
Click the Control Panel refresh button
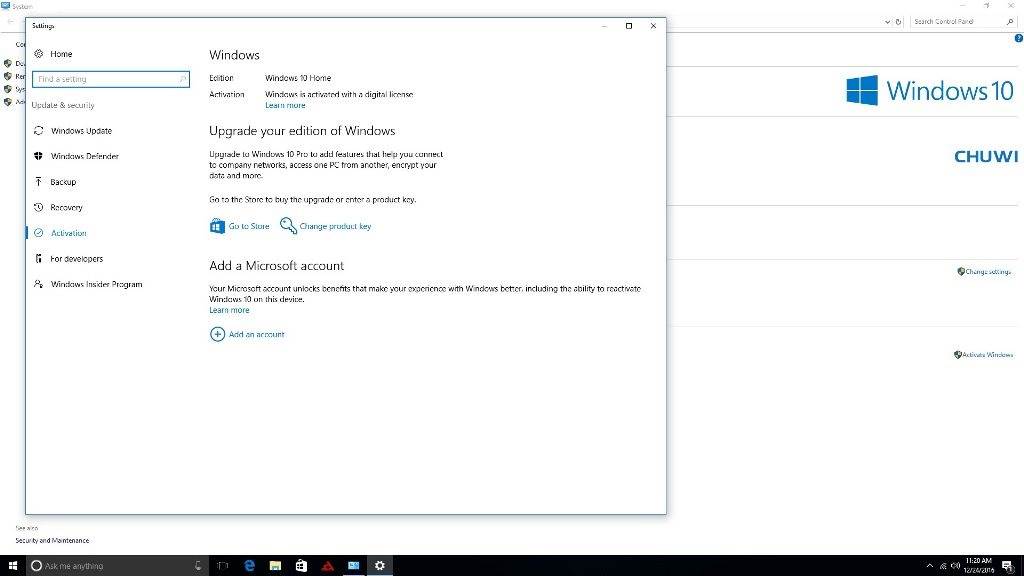pos(898,21)
